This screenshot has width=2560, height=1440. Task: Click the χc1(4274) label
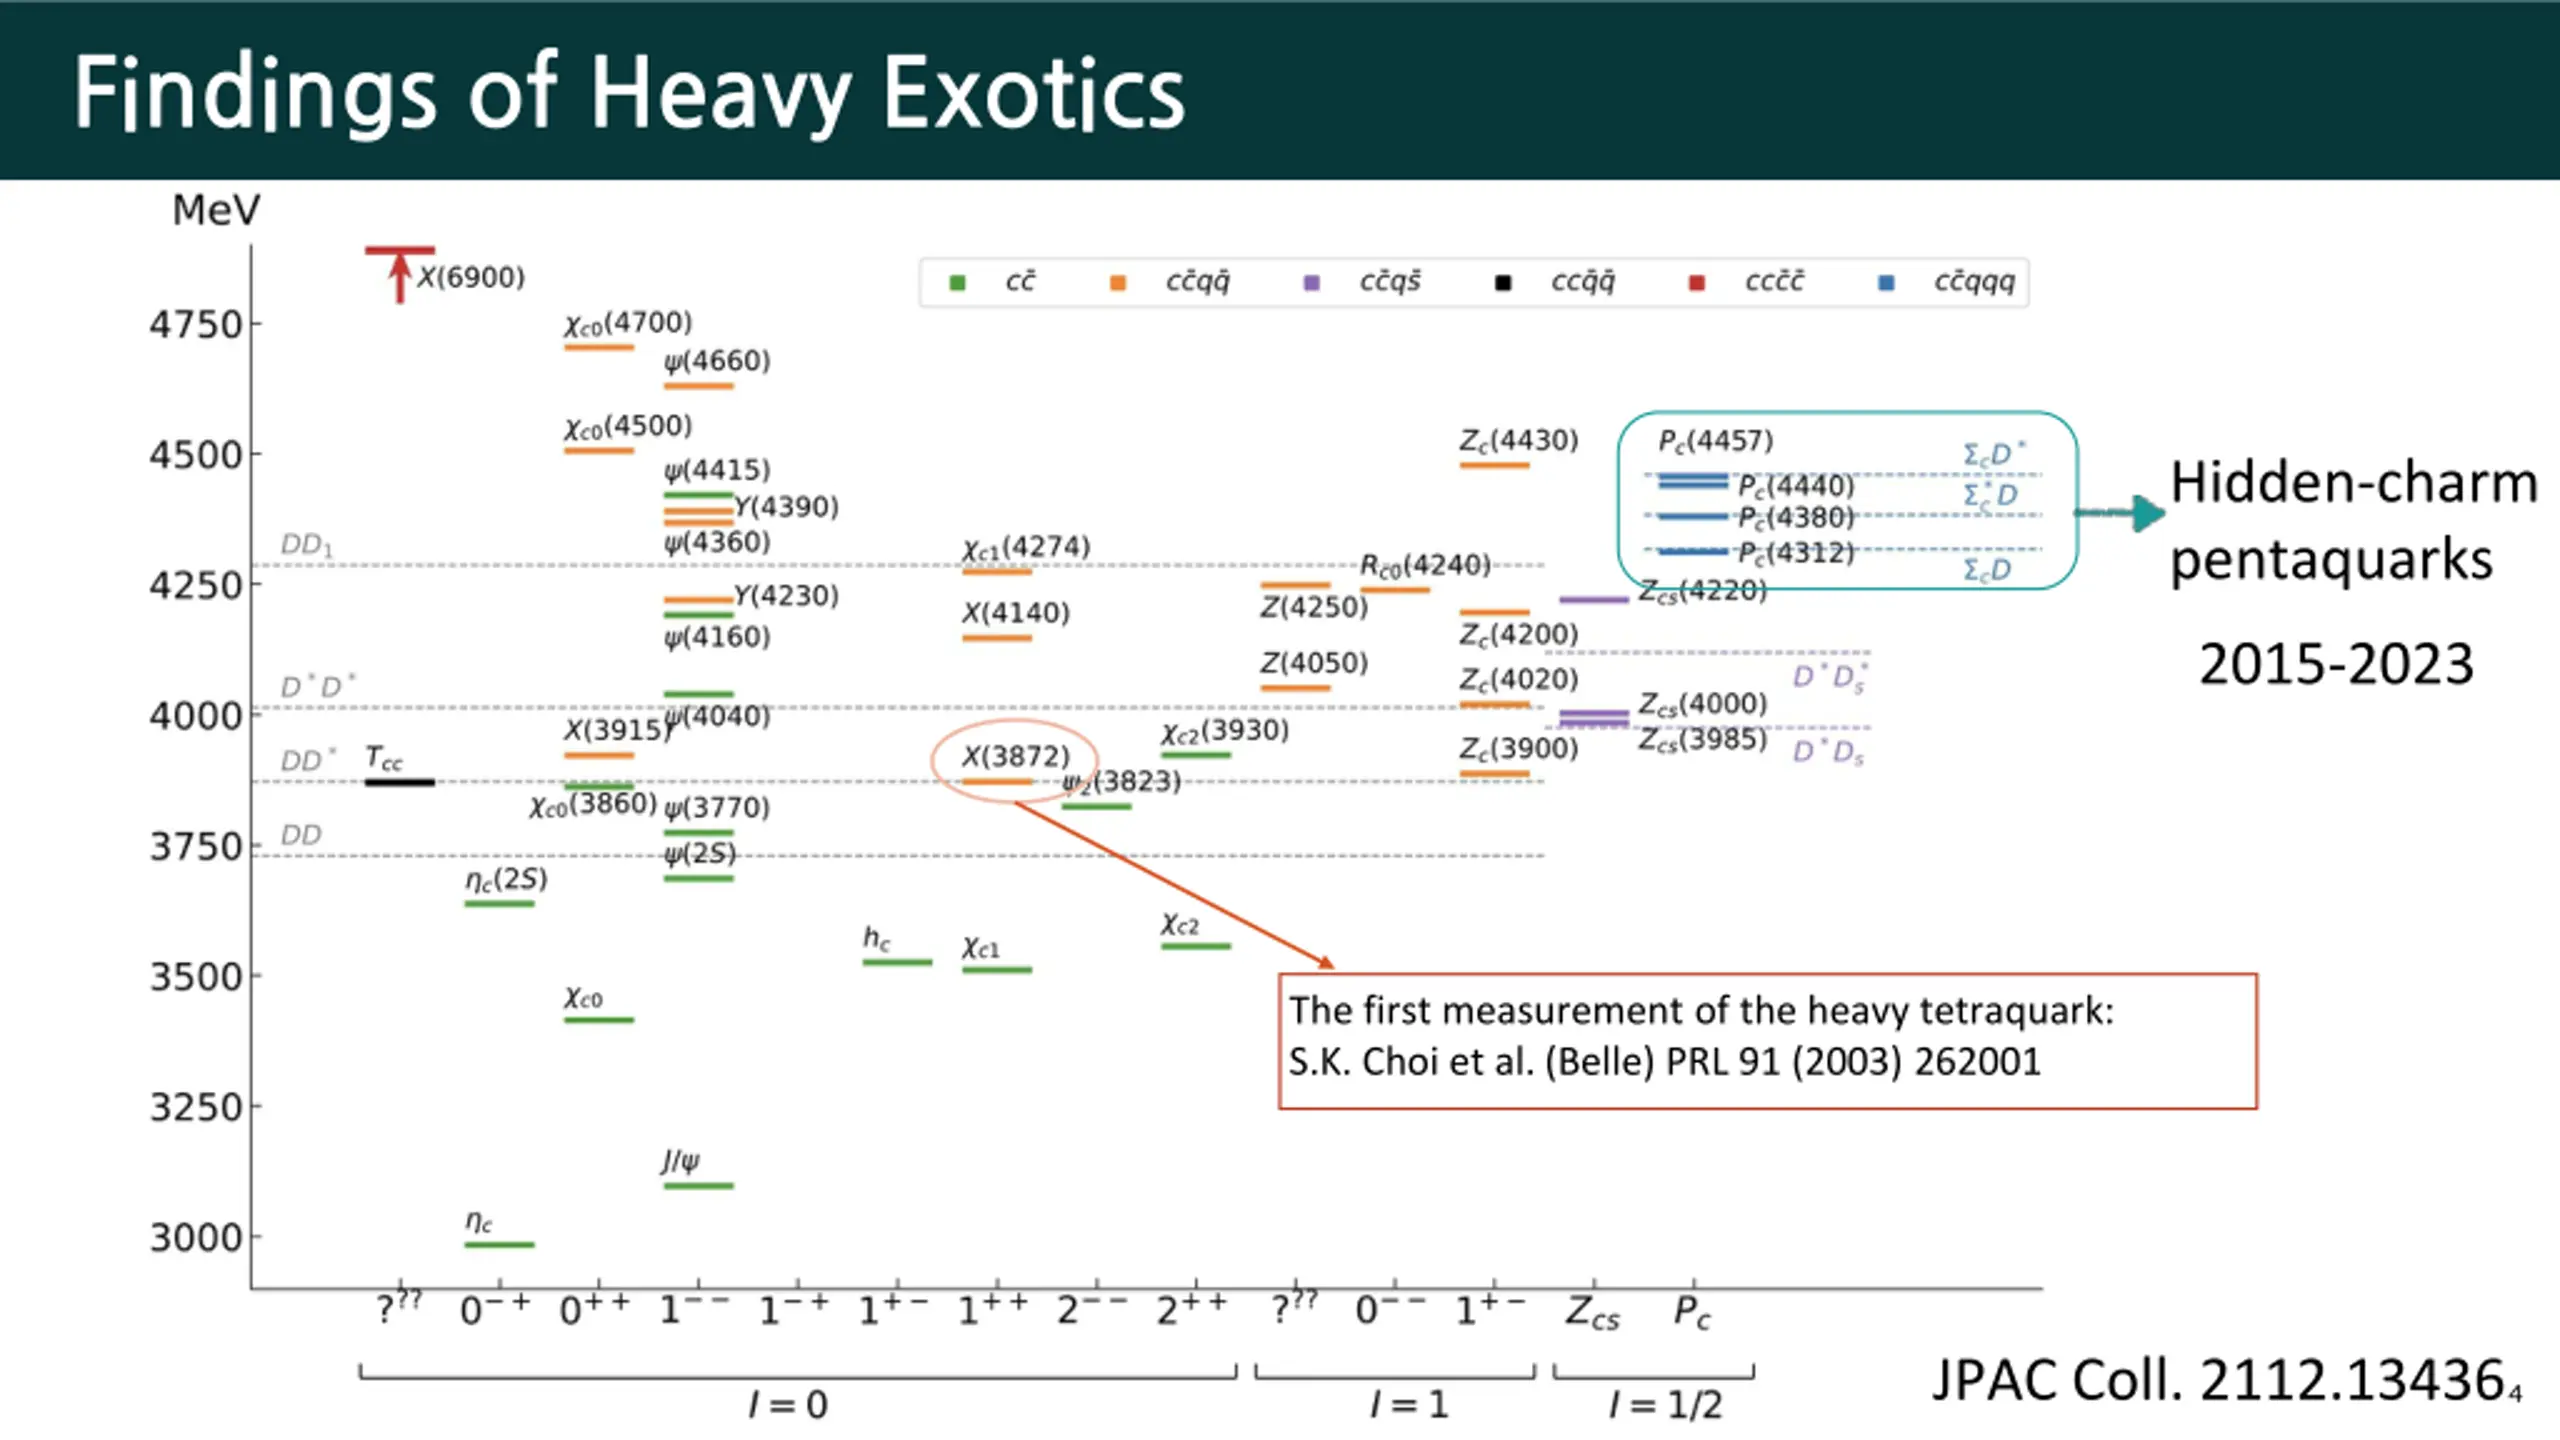pyautogui.click(x=1026, y=547)
